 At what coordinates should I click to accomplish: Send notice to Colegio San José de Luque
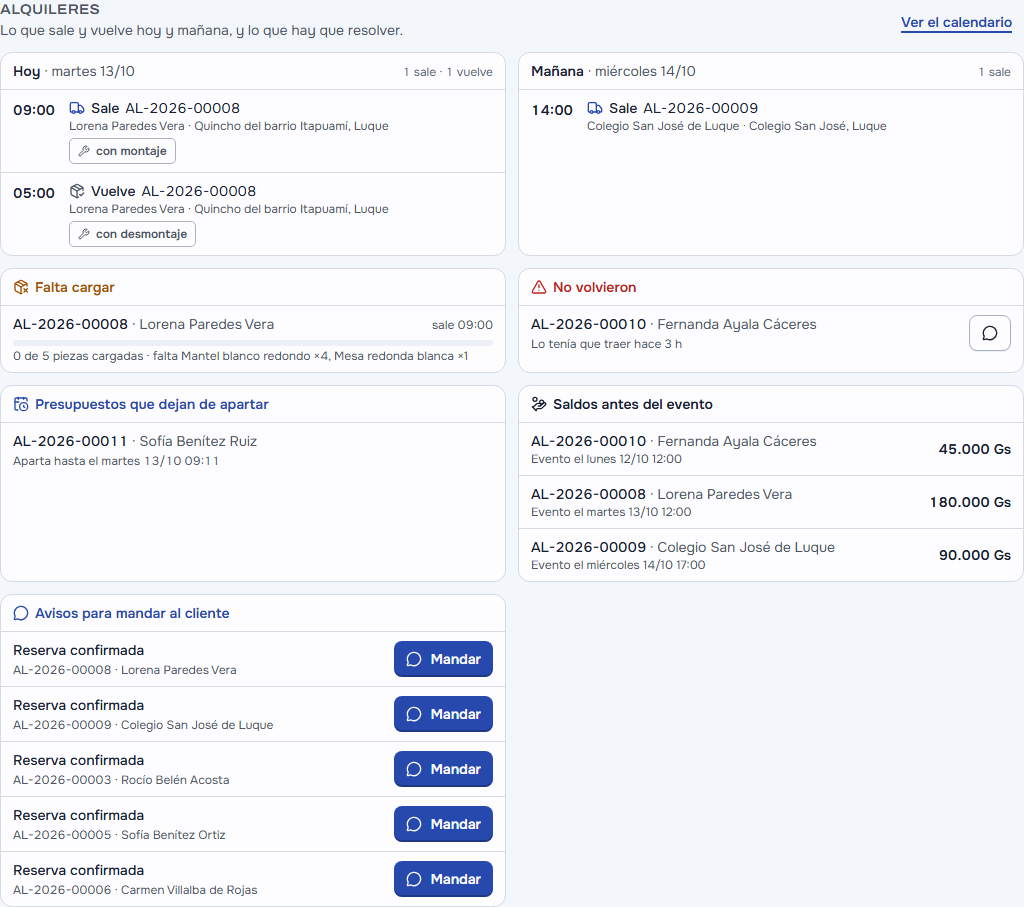[x=443, y=714]
